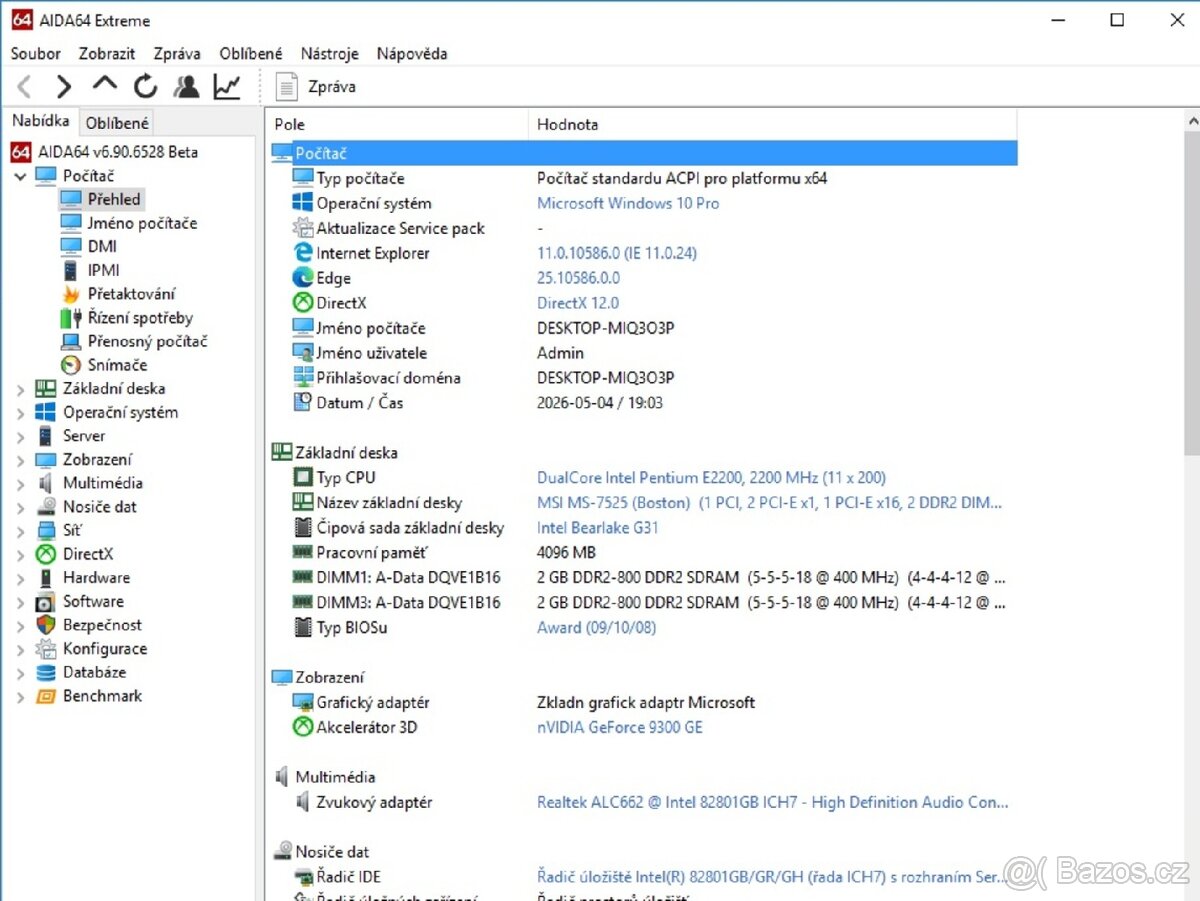Open the Nástroje menu
Screen dimensions: 1200x901
coord(329,53)
